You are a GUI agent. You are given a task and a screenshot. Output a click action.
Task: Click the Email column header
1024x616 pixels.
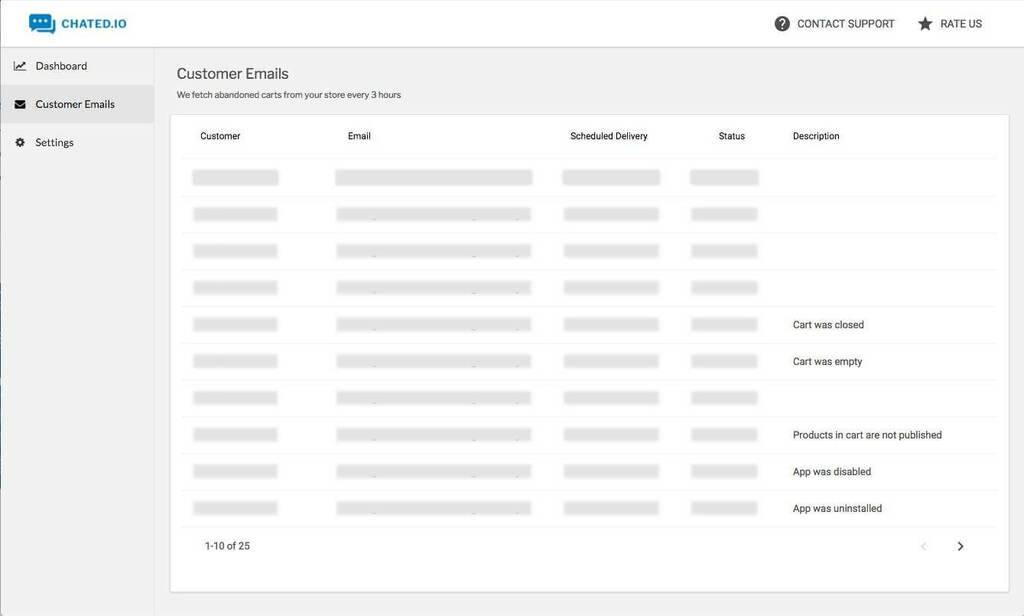coord(359,136)
